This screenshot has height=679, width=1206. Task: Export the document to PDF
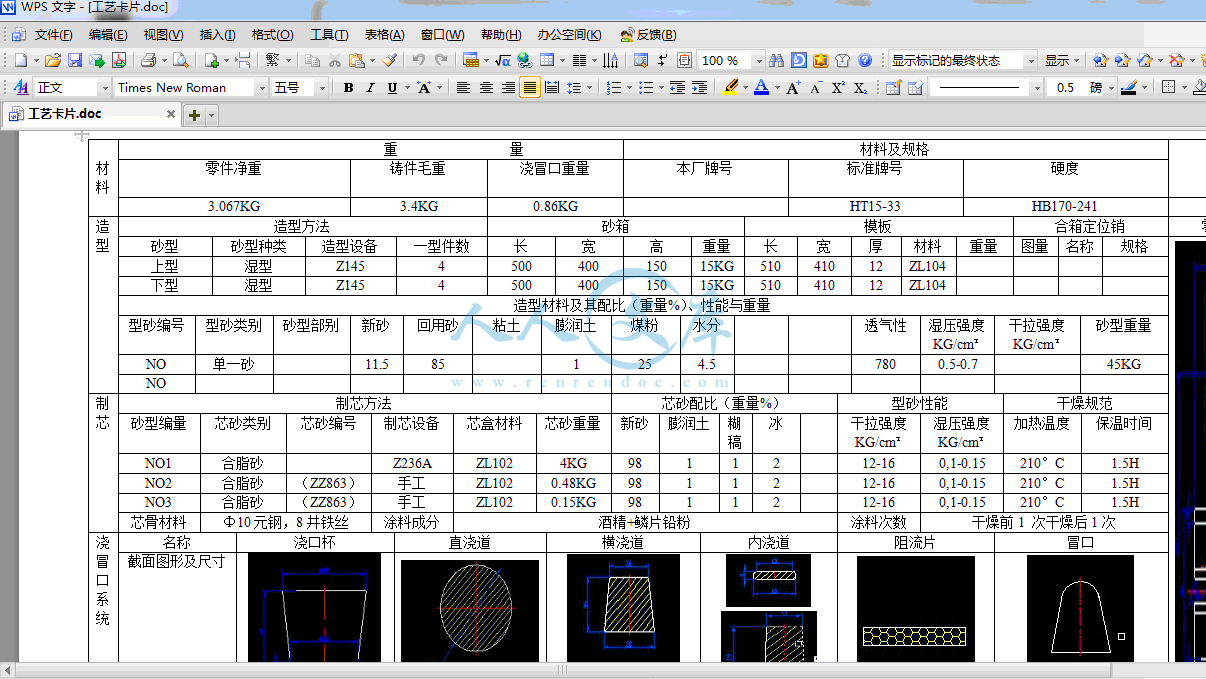click(119, 60)
